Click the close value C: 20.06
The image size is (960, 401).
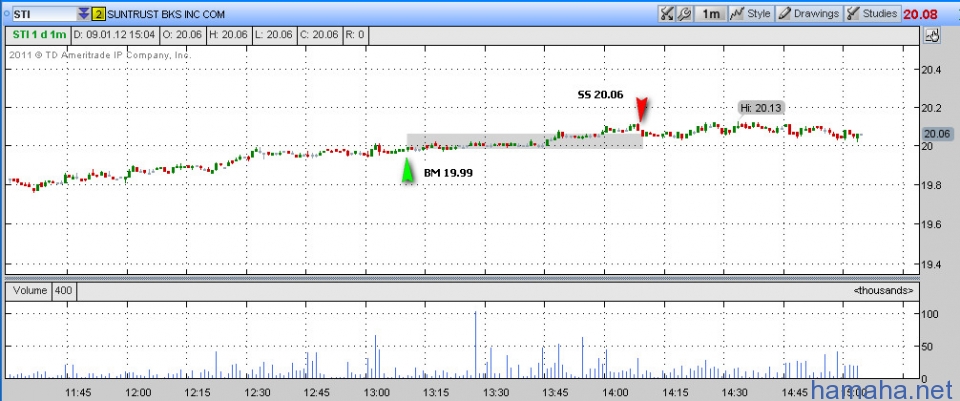[320, 35]
